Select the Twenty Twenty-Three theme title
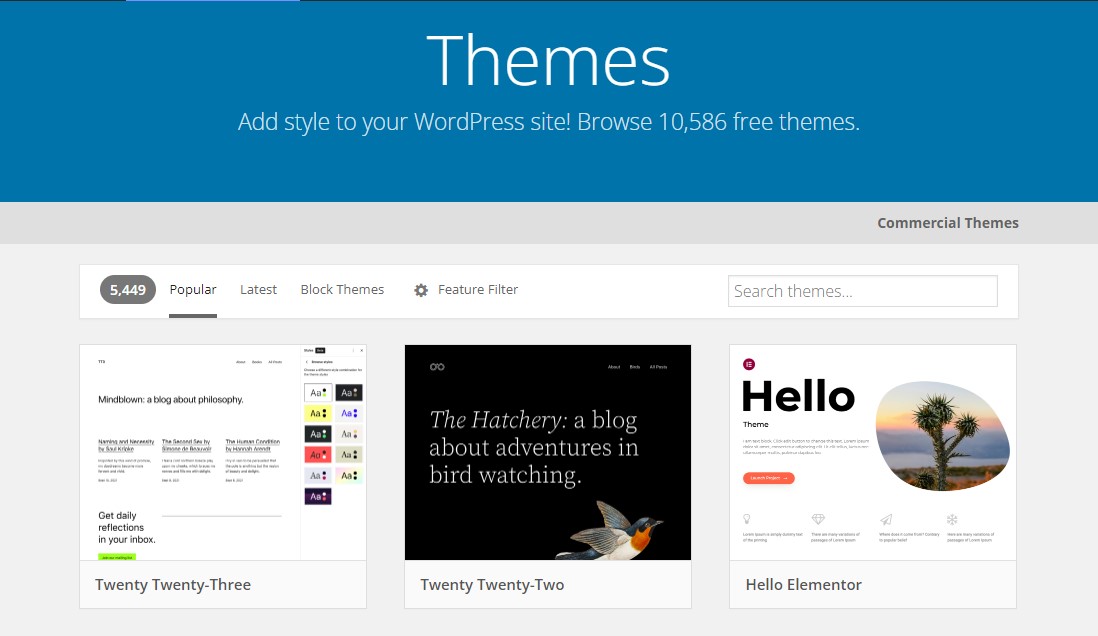Screen dimensions: 1098x636 173,585
